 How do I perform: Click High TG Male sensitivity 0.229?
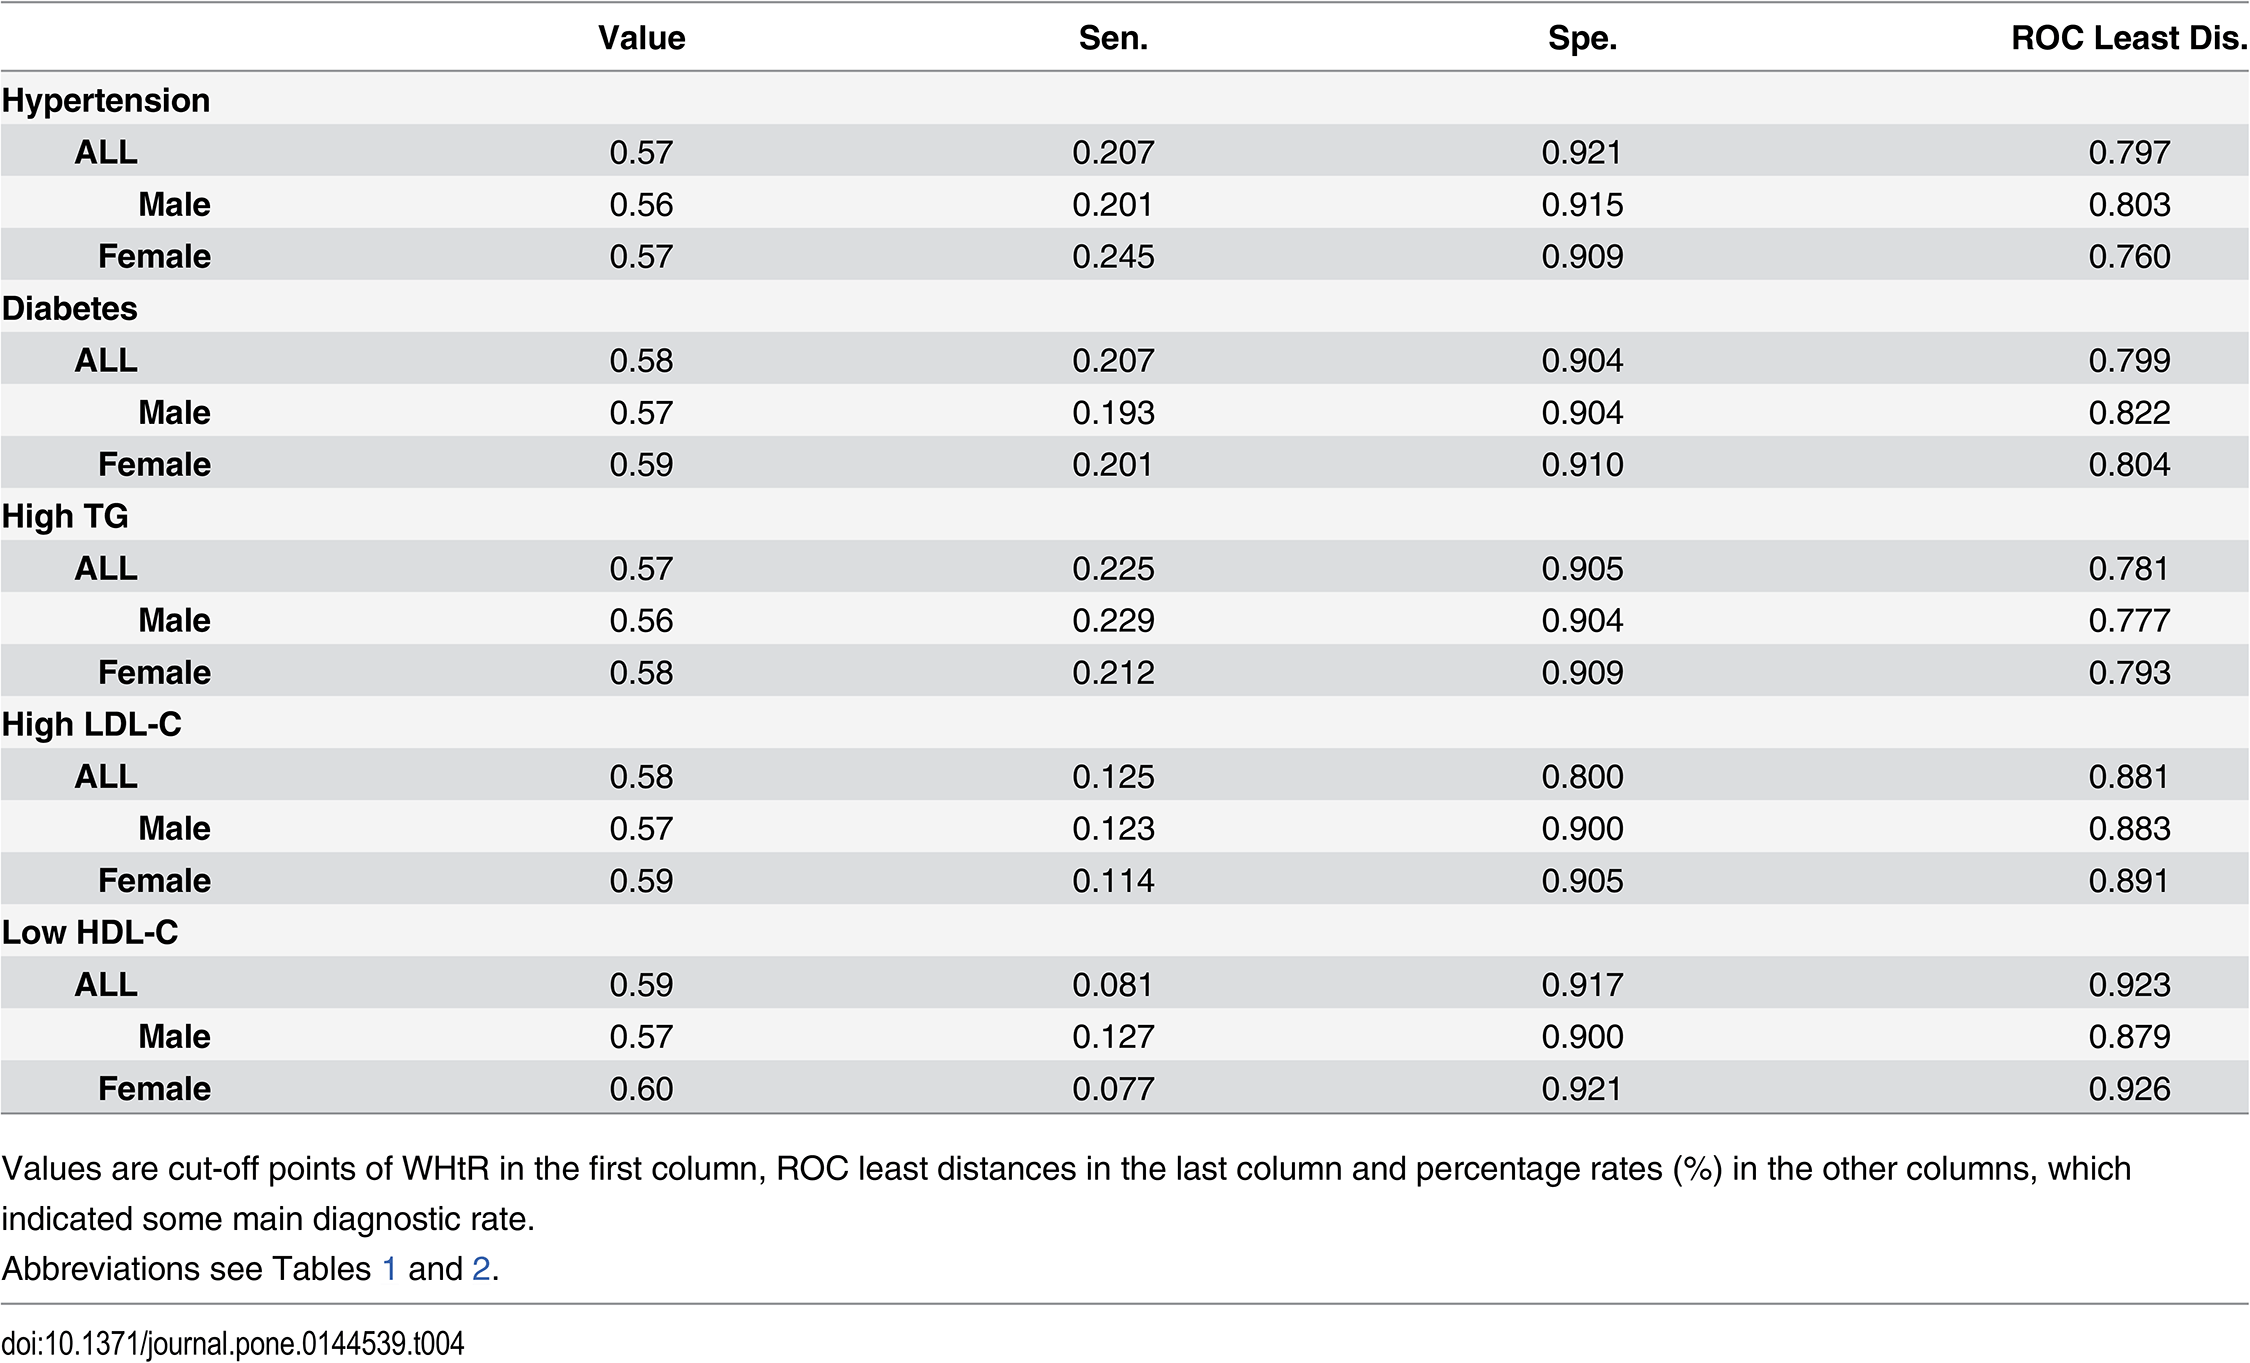pyautogui.click(x=1113, y=620)
